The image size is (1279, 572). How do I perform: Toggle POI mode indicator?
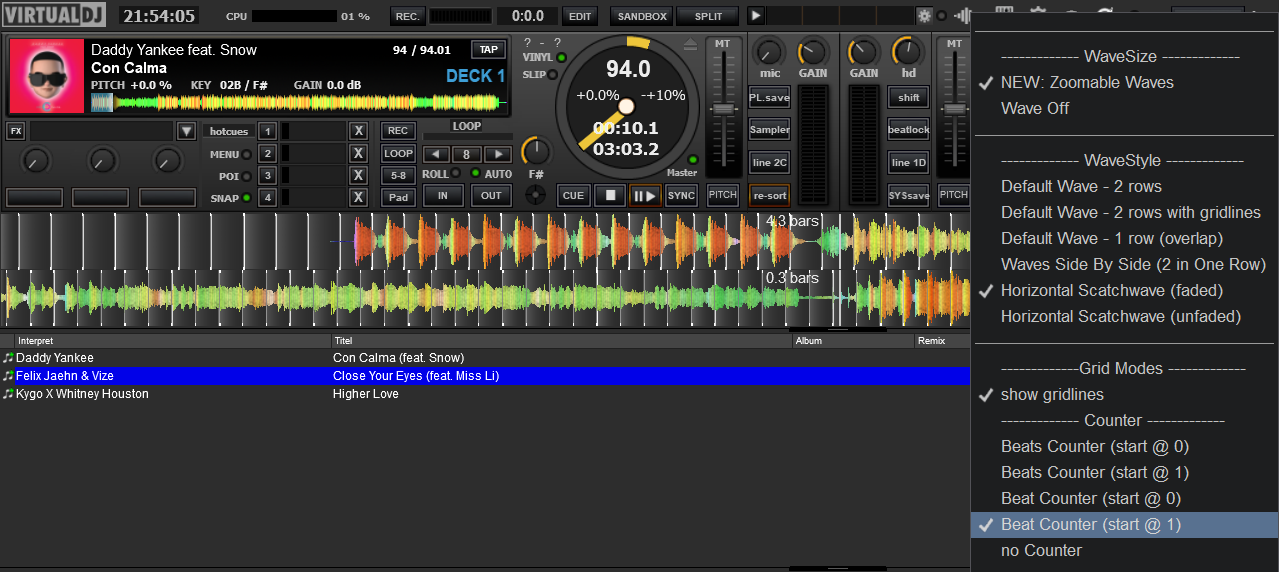coord(246,176)
